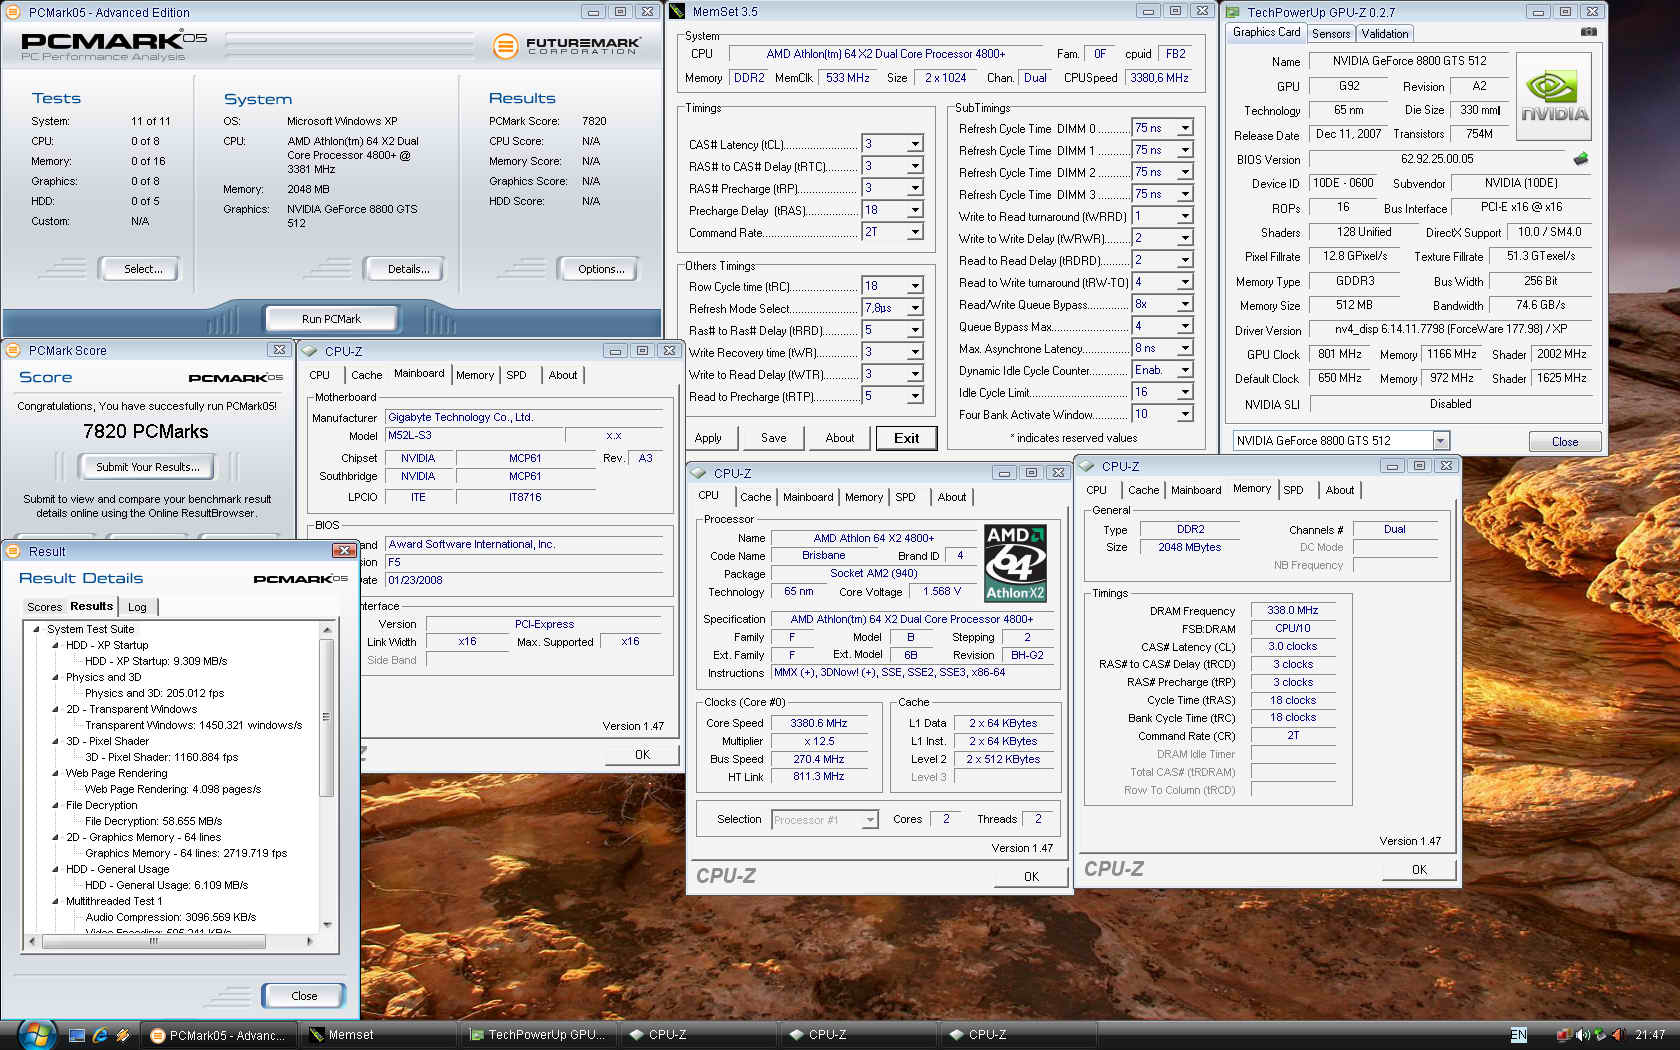The width and height of the screenshot is (1680, 1050).
Task: Open Refresh Cycle Time DIMM 0 dropdown
Action: point(1185,128)
